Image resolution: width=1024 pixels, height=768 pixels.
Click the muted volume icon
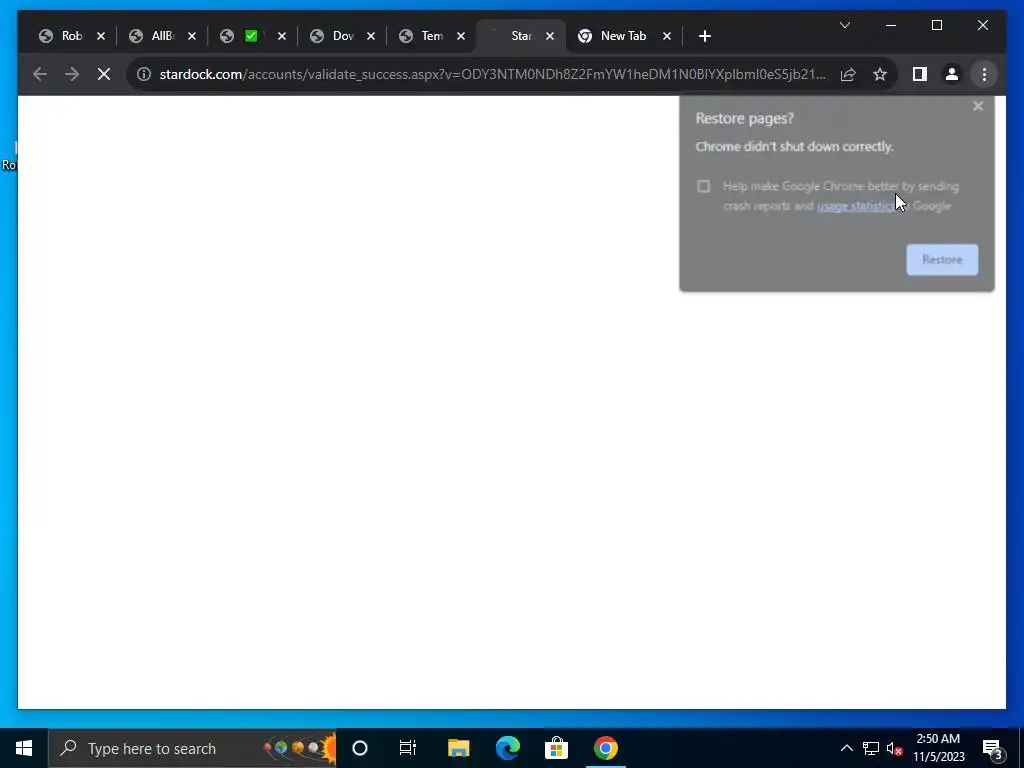[895, 748]
